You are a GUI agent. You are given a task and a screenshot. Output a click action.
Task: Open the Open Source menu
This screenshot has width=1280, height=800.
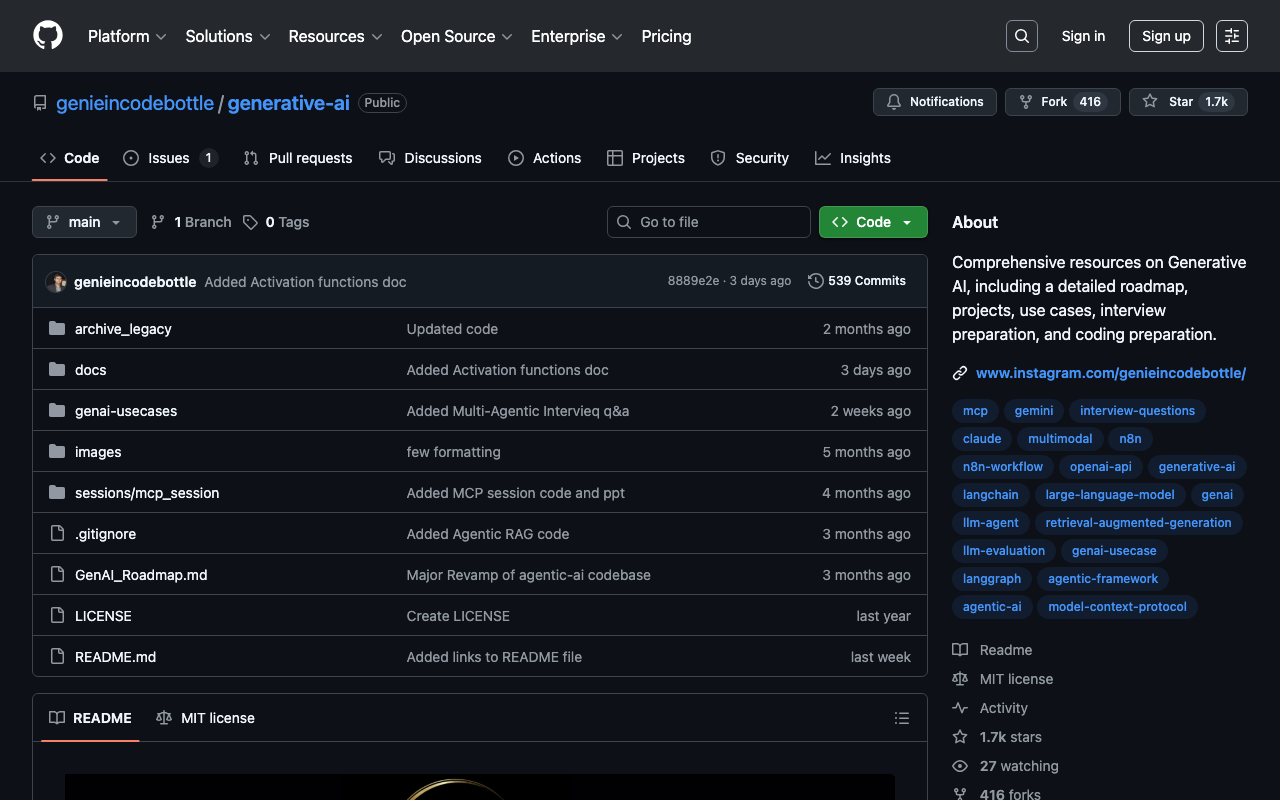[x=456, y=36]
